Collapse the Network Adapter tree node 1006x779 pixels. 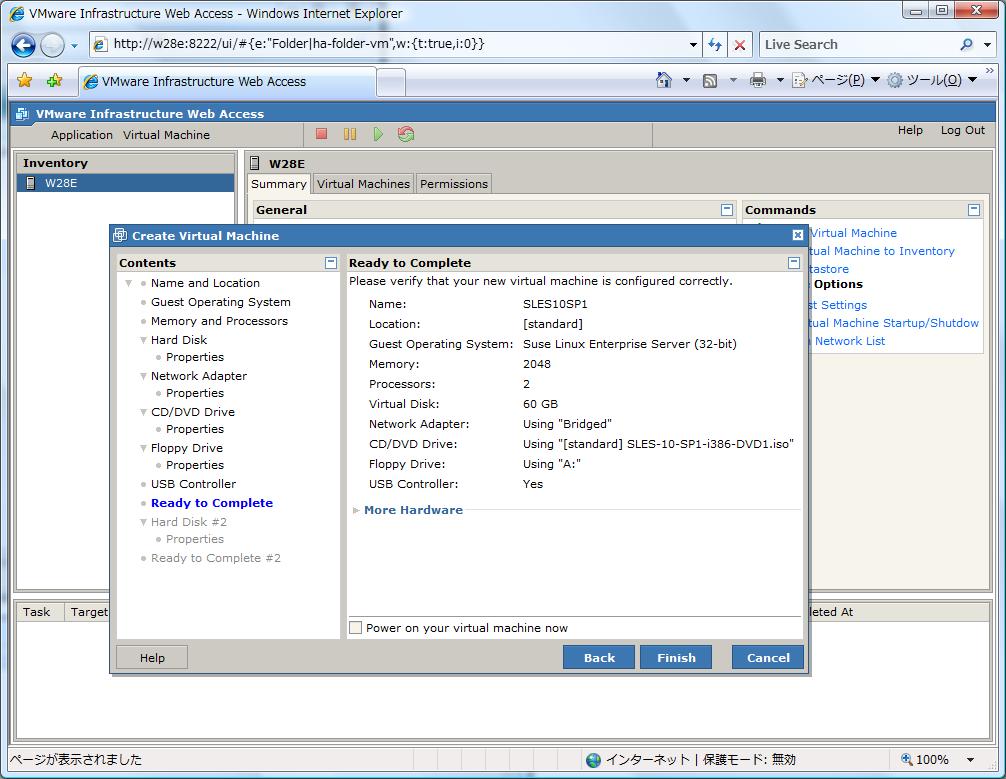(x=144, y=376)
